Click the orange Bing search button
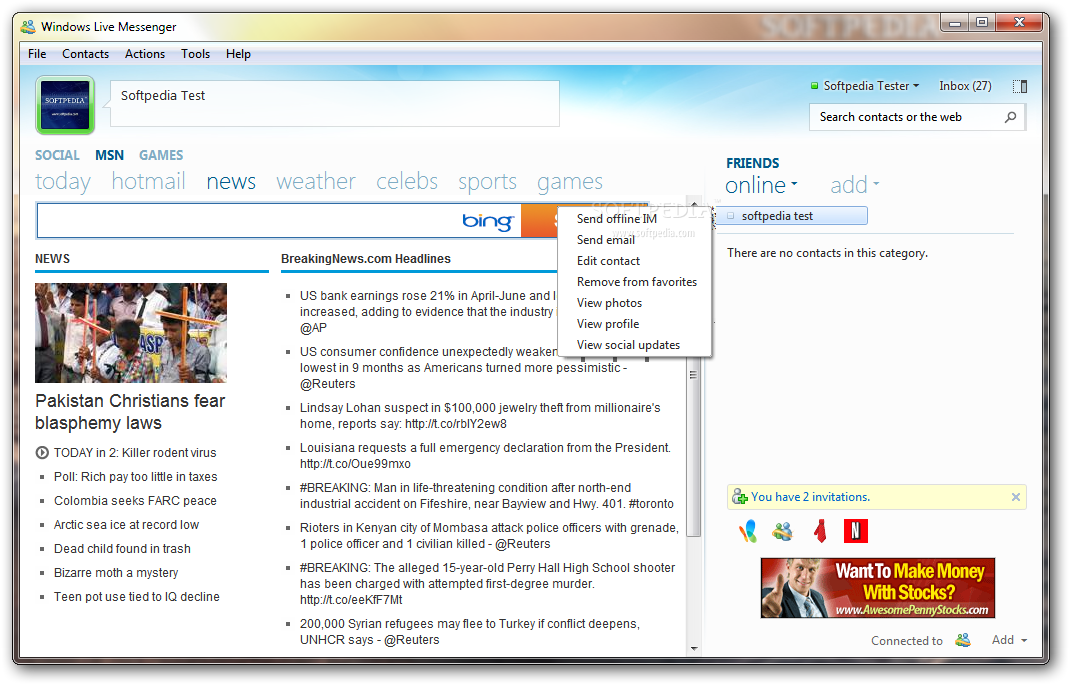The image size is (1070, 685). click(540, 220)
